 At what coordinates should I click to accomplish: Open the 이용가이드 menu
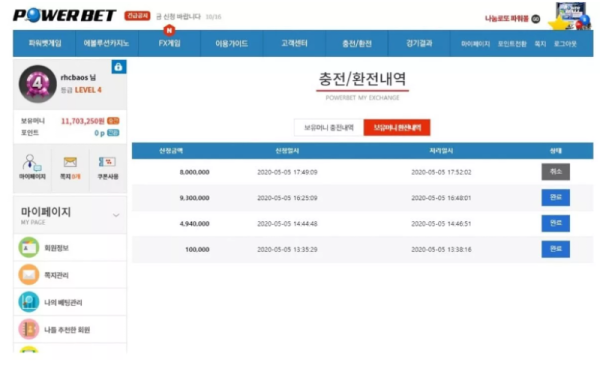(232, 43)
